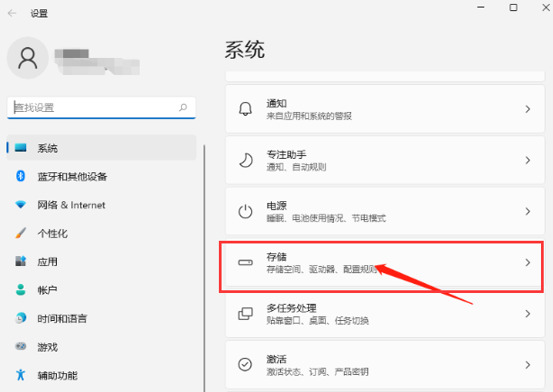
Task: Click the focus assist moon icon
Action: click(x=245, y=160)
